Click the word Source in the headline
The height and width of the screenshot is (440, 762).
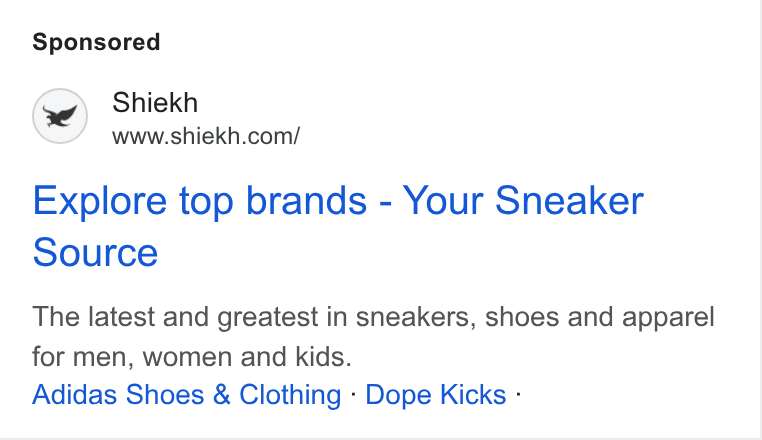tap(95, 252)
